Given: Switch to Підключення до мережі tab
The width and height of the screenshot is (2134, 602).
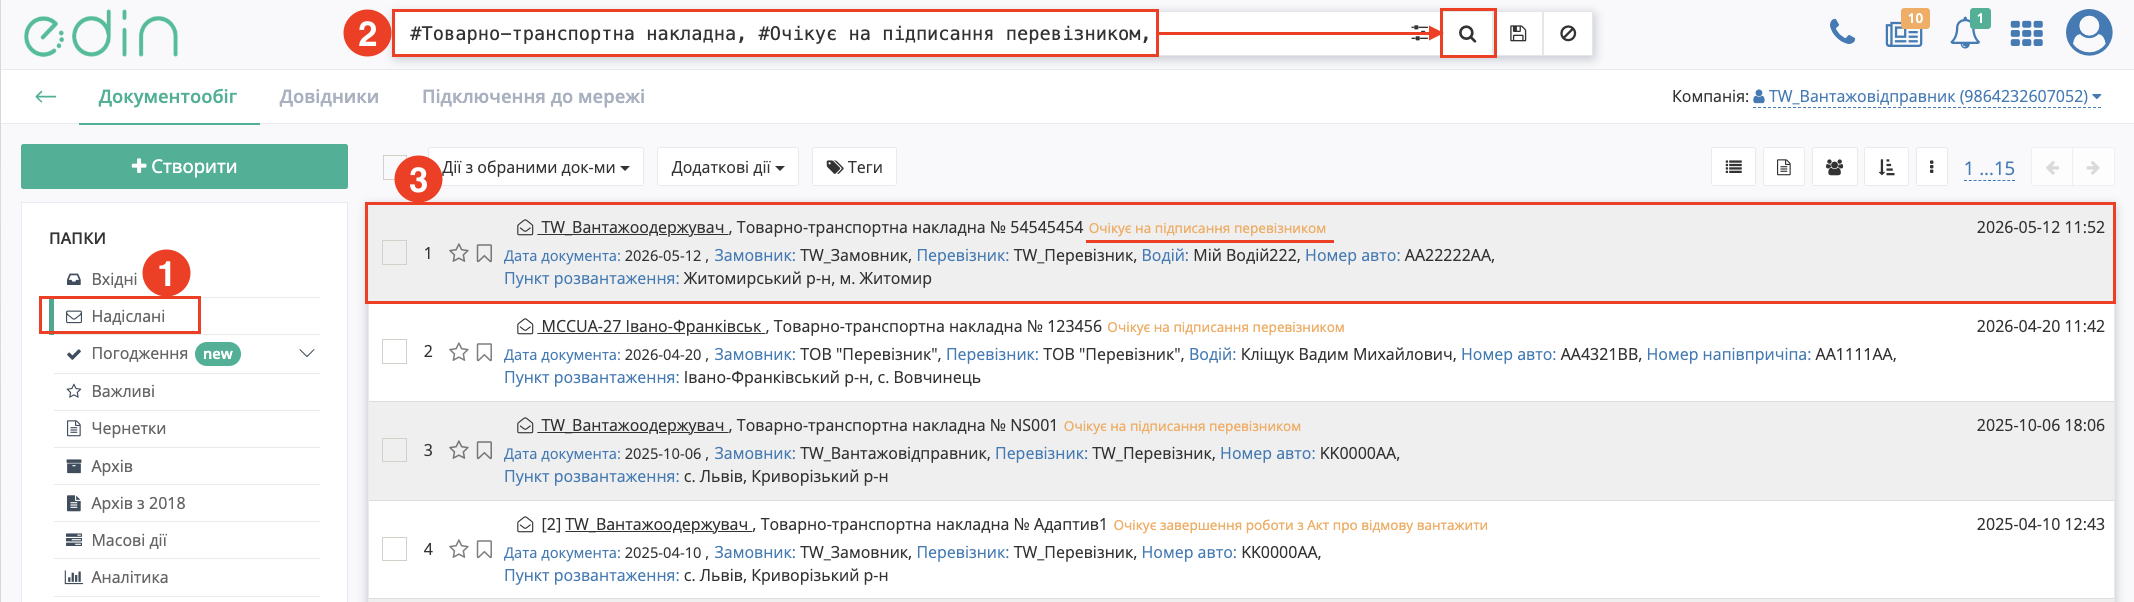Looking at the screenshot, I should 533,97.
